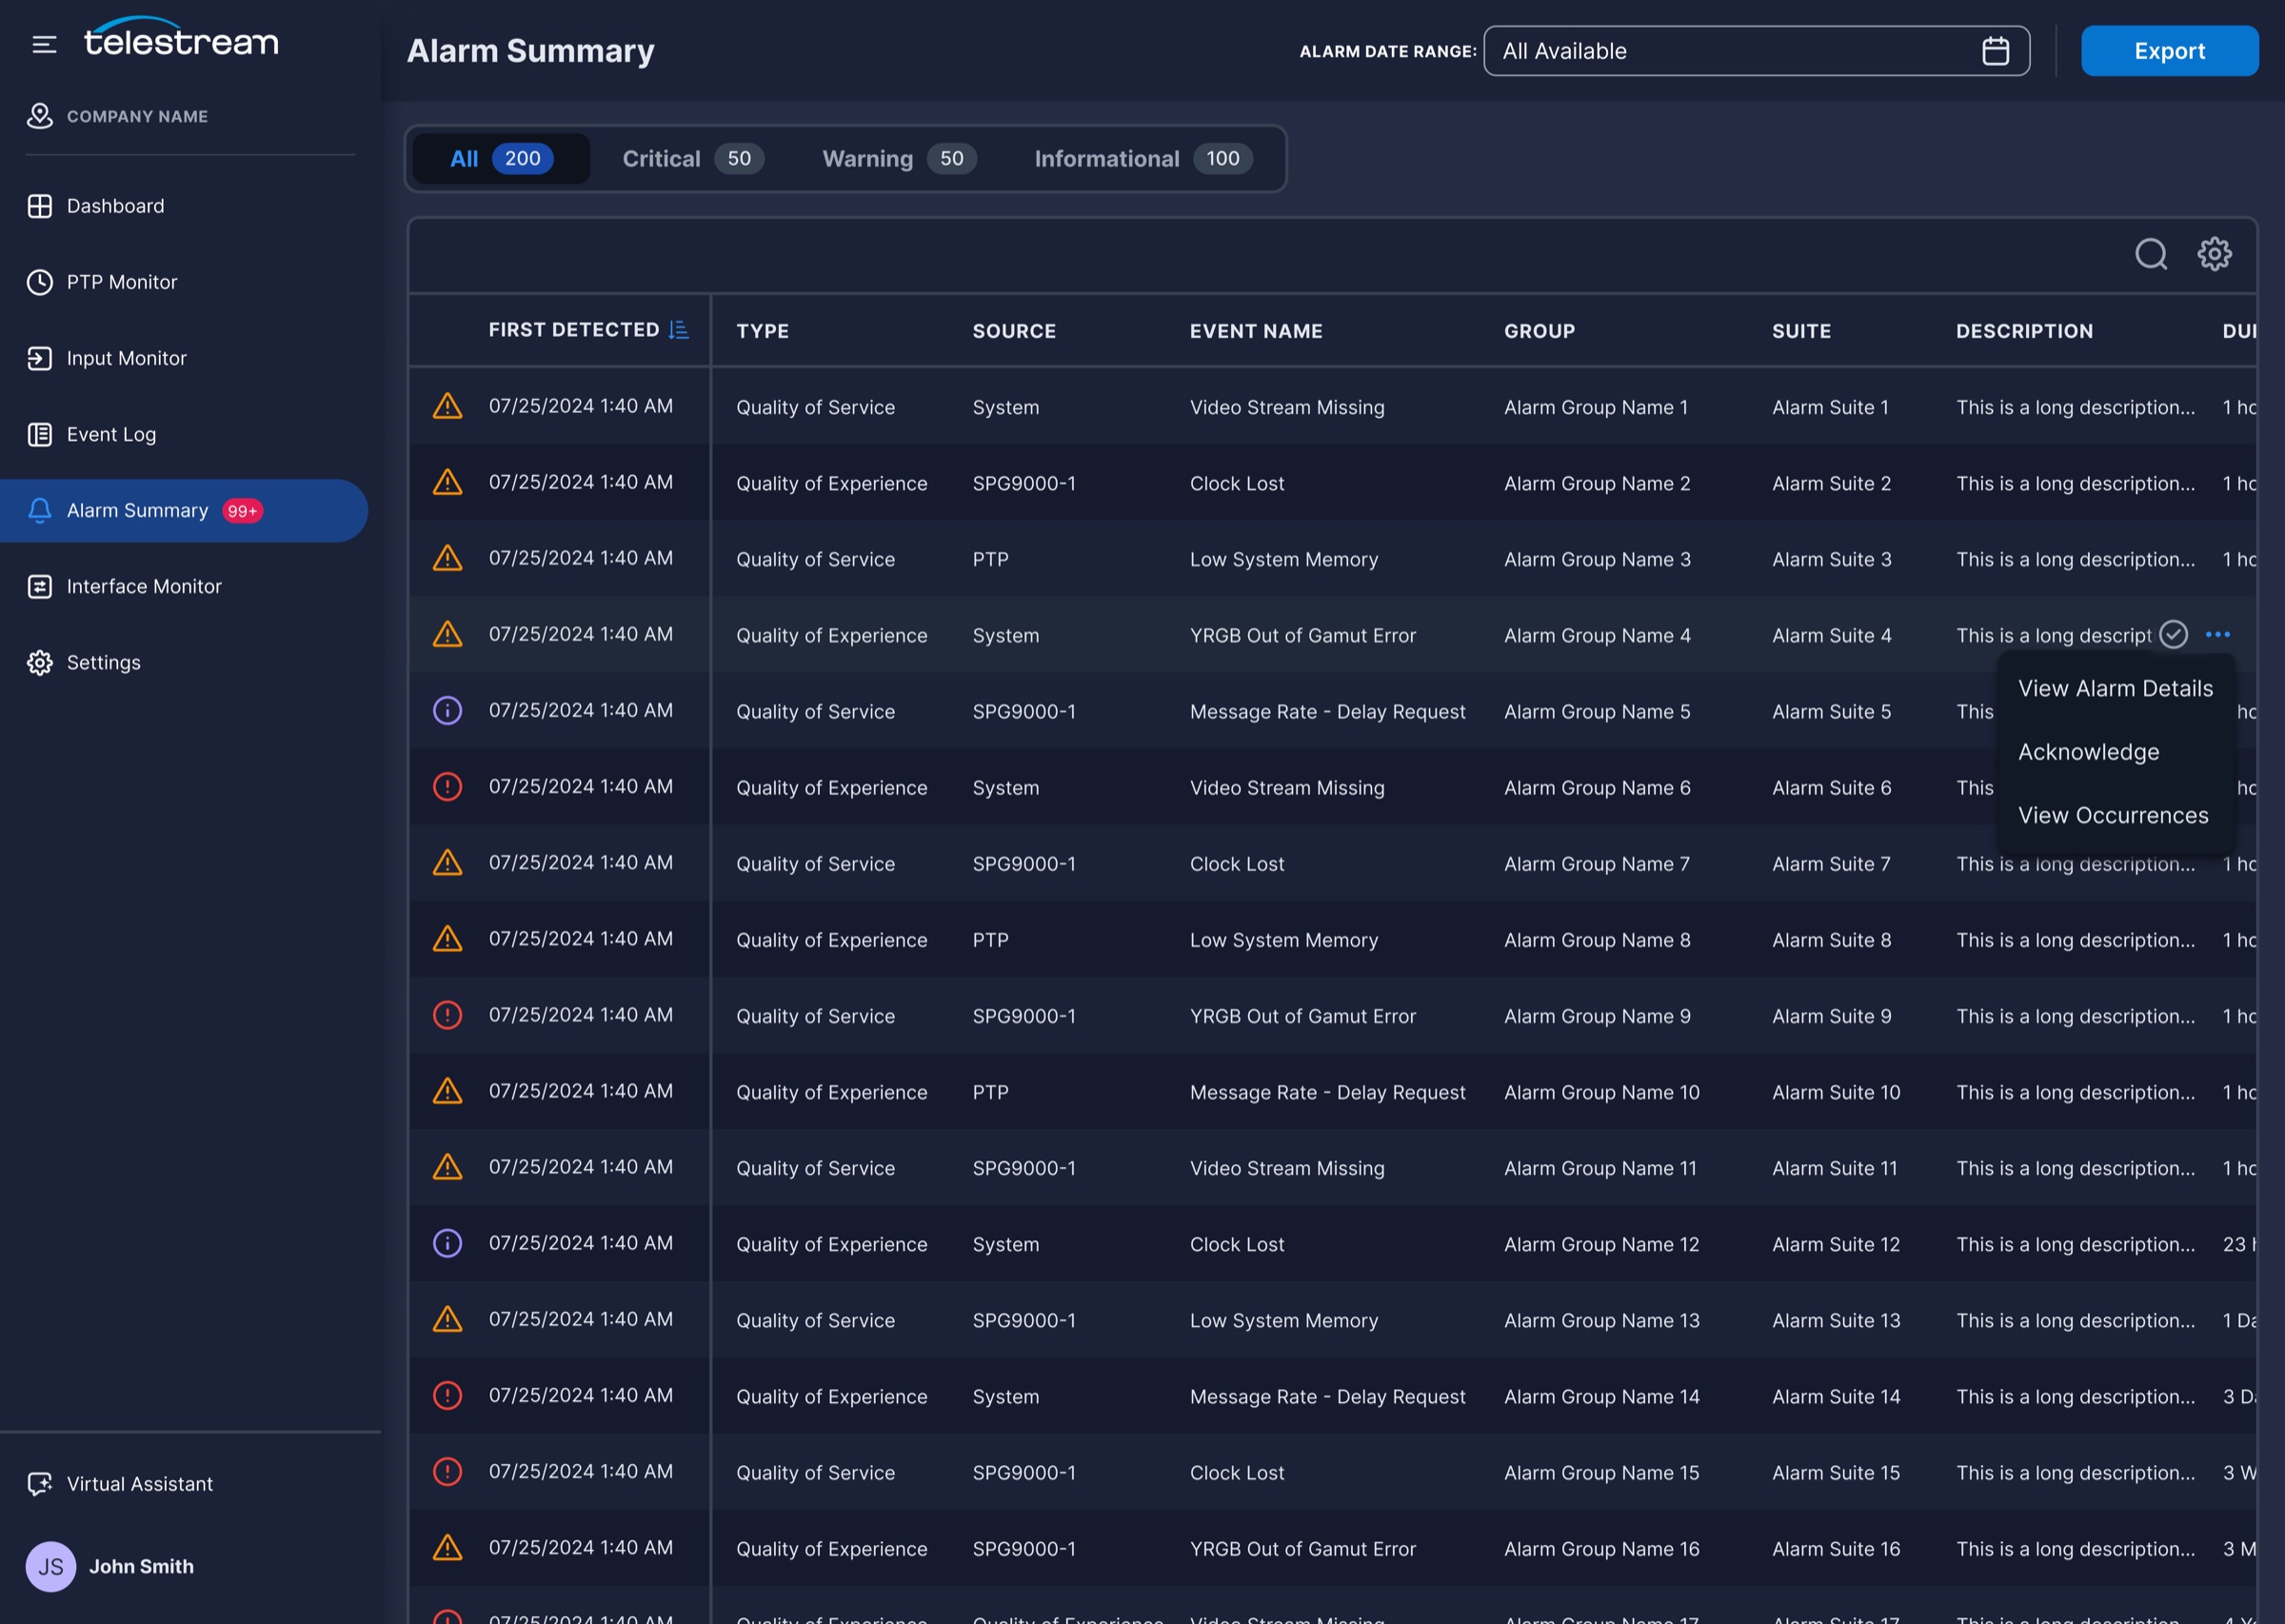
Task: Switch to the Critical tab
Action: [x=693, y=159]
